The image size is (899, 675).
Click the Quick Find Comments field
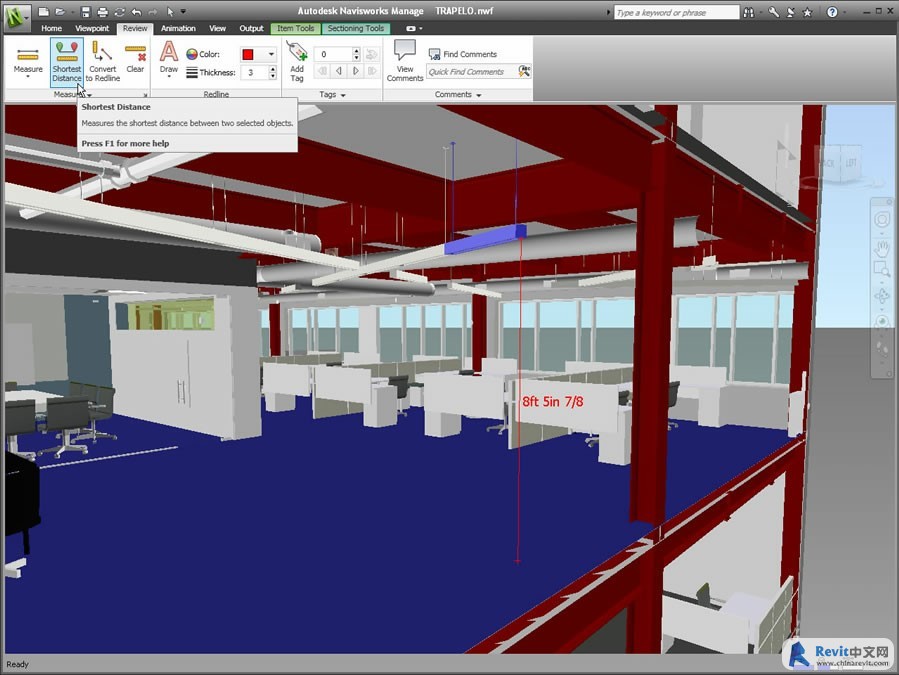[471, 72]
